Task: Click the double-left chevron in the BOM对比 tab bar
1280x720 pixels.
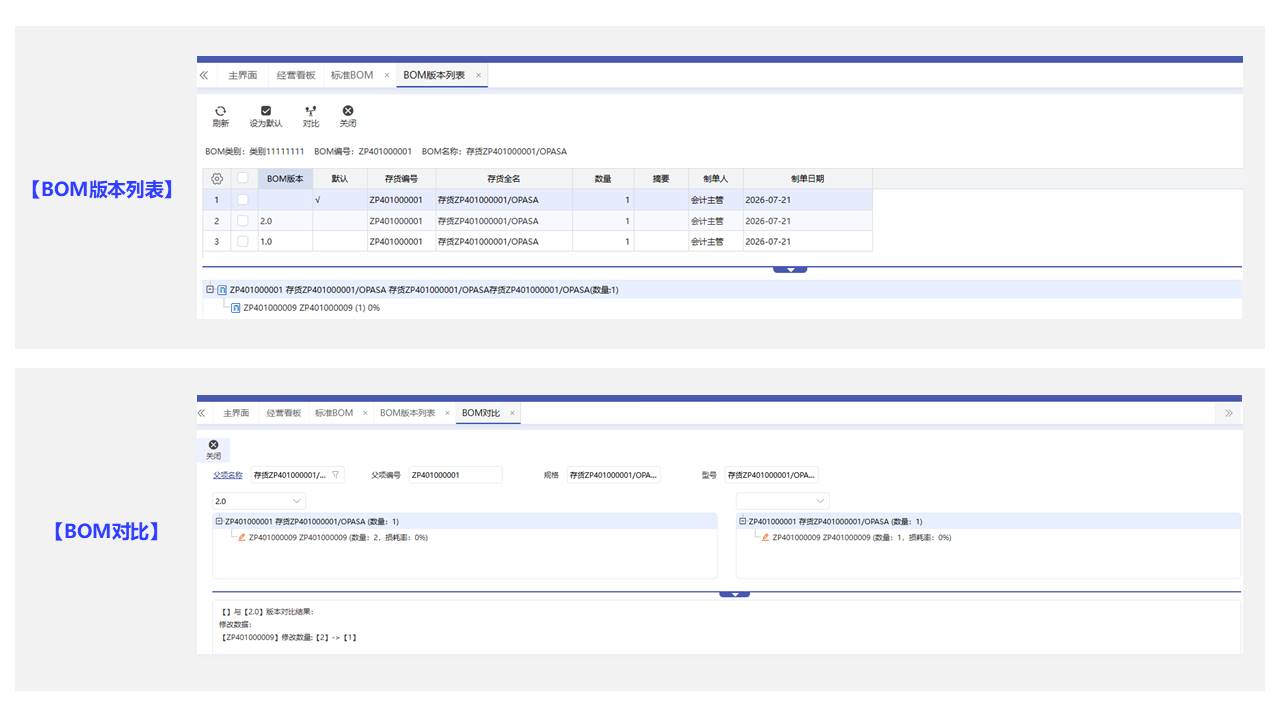Action: coord(202,413)
